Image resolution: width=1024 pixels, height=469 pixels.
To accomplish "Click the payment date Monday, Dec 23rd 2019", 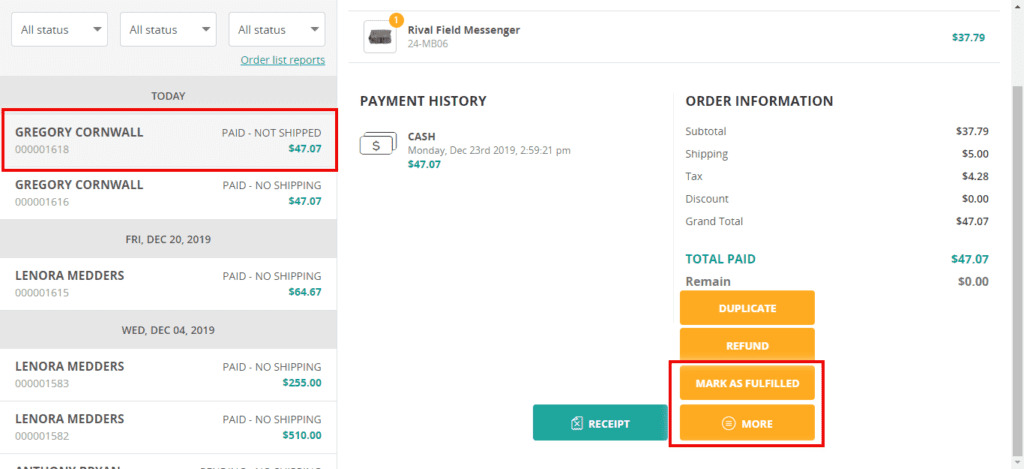I will [x=489, y=150].
